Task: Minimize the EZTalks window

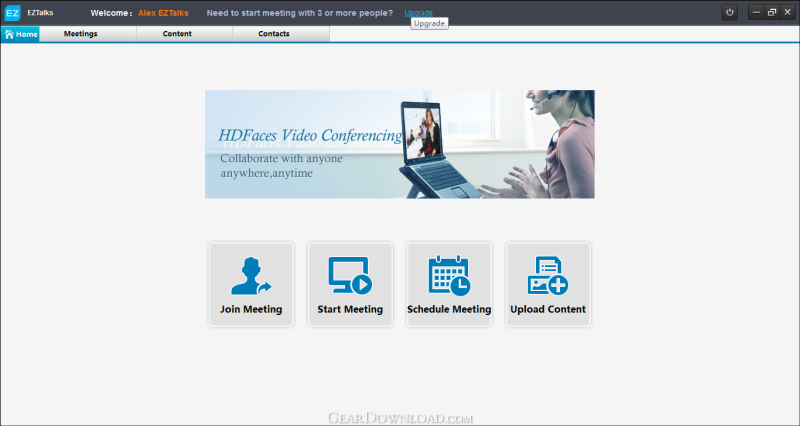Action: tap(756, 13)
